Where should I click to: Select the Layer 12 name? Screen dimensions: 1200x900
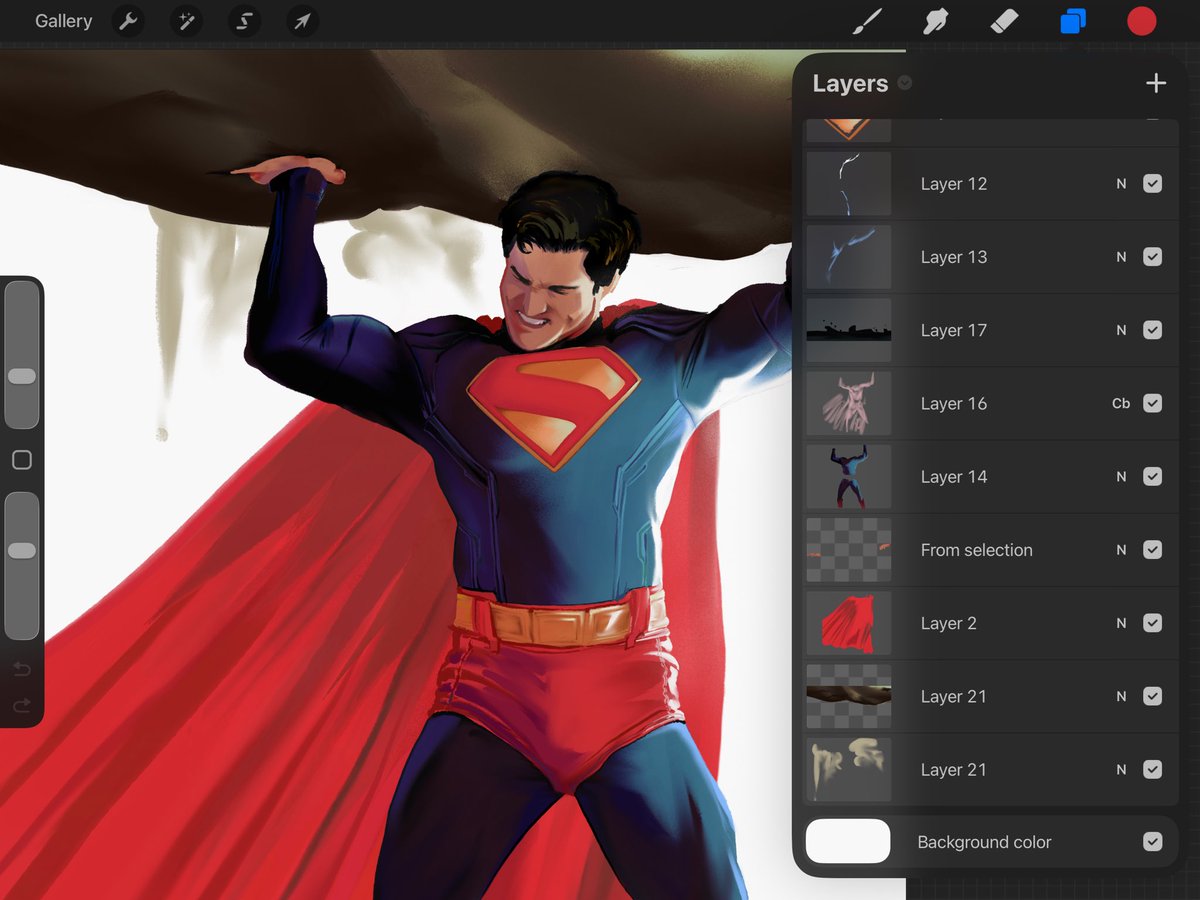[954, 184]
